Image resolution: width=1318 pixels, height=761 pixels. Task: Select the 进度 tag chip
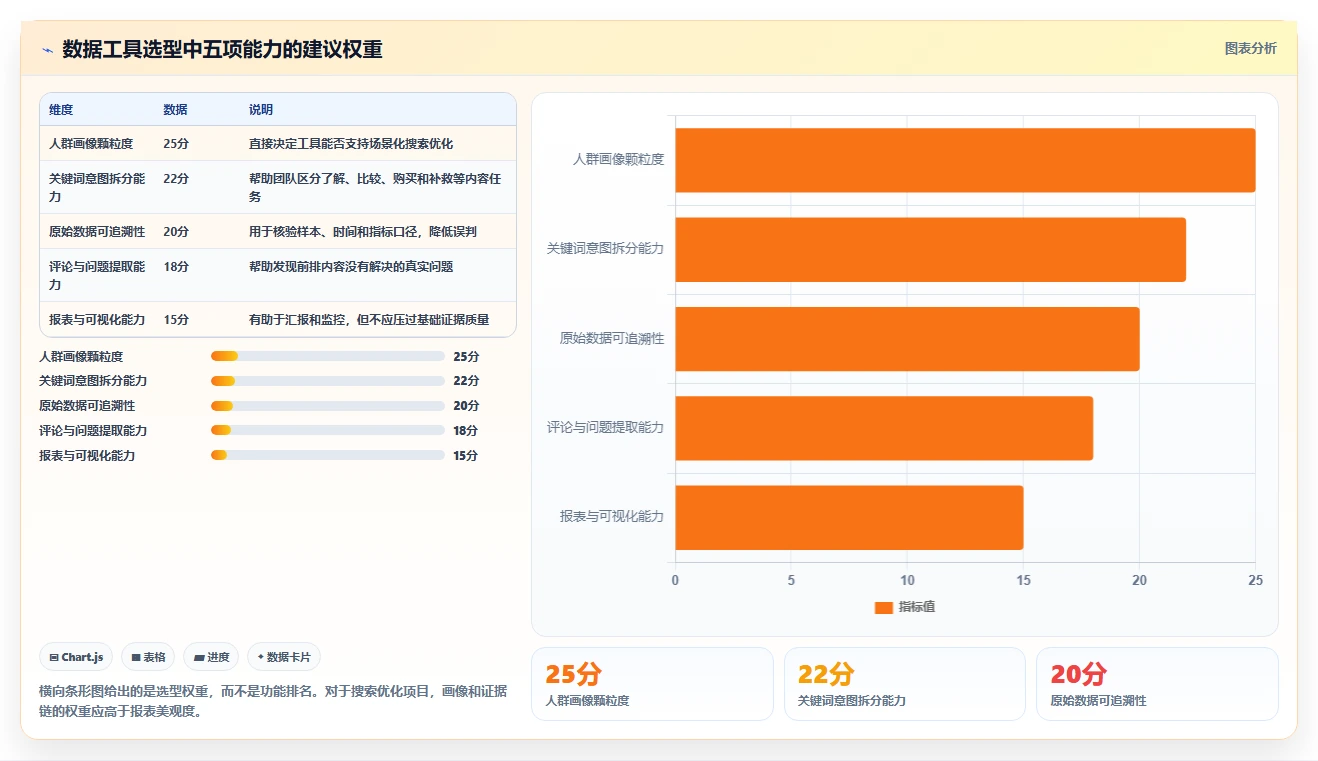(211, 657)
